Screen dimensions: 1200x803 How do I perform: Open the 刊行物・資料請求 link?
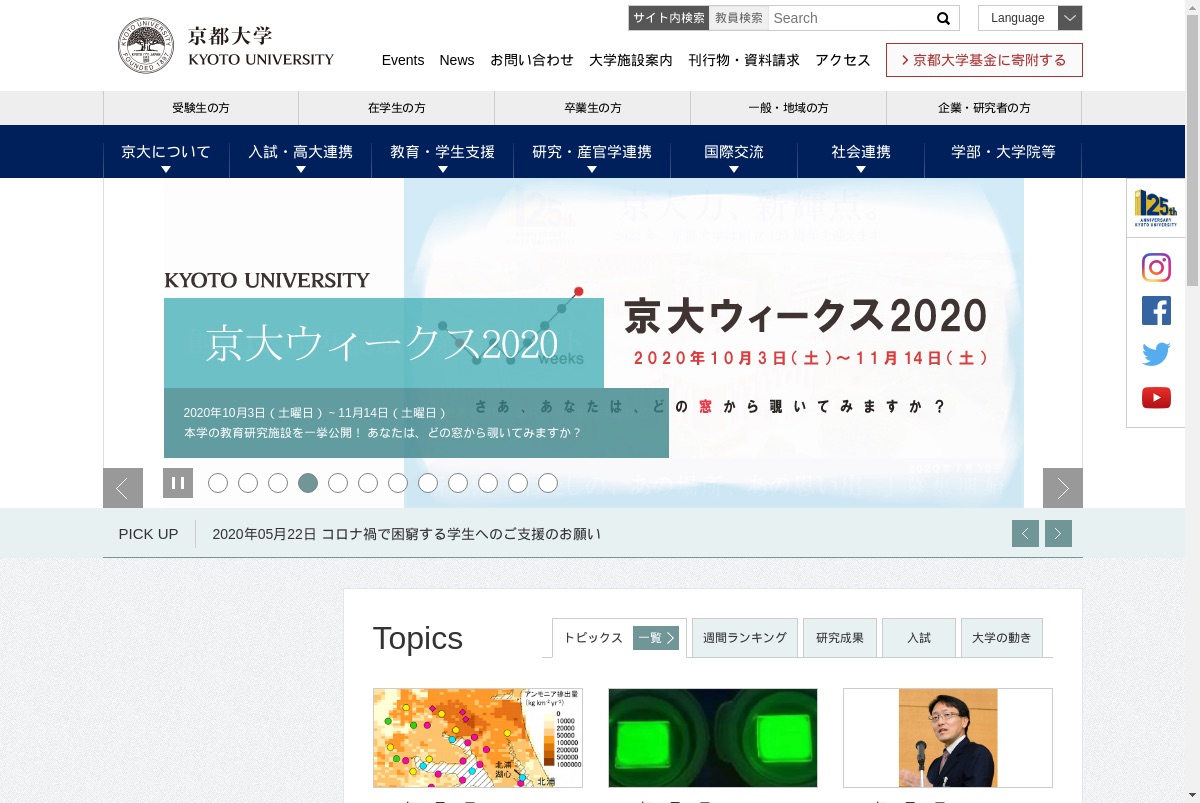744,60
